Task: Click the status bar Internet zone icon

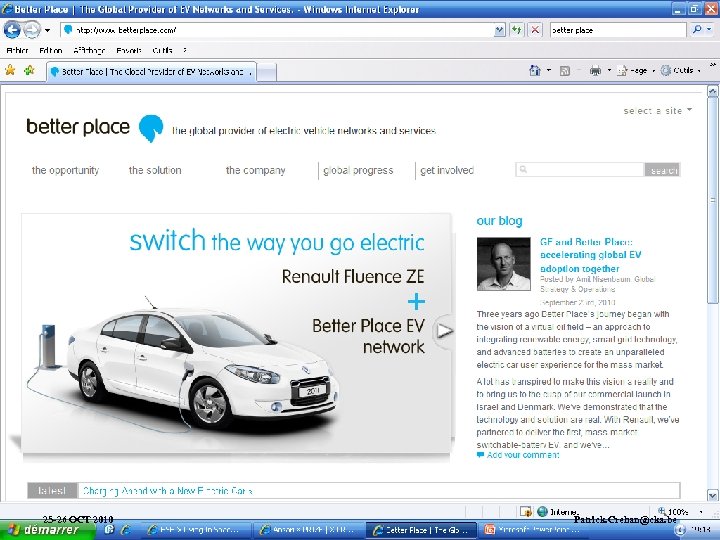Action: tap(542, 511)
